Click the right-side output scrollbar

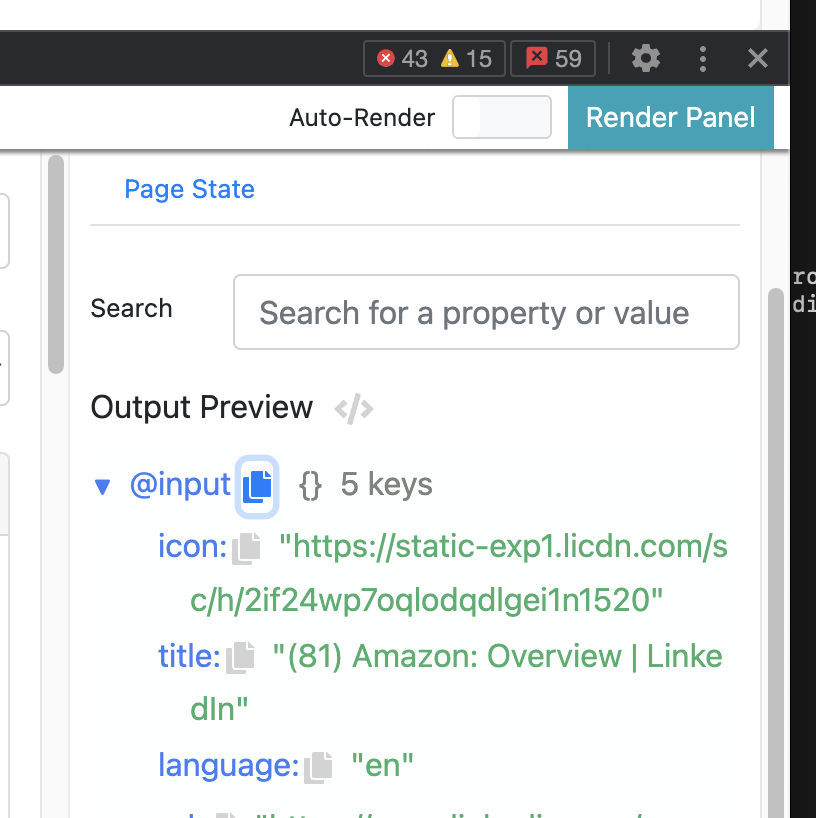[776, 553]
